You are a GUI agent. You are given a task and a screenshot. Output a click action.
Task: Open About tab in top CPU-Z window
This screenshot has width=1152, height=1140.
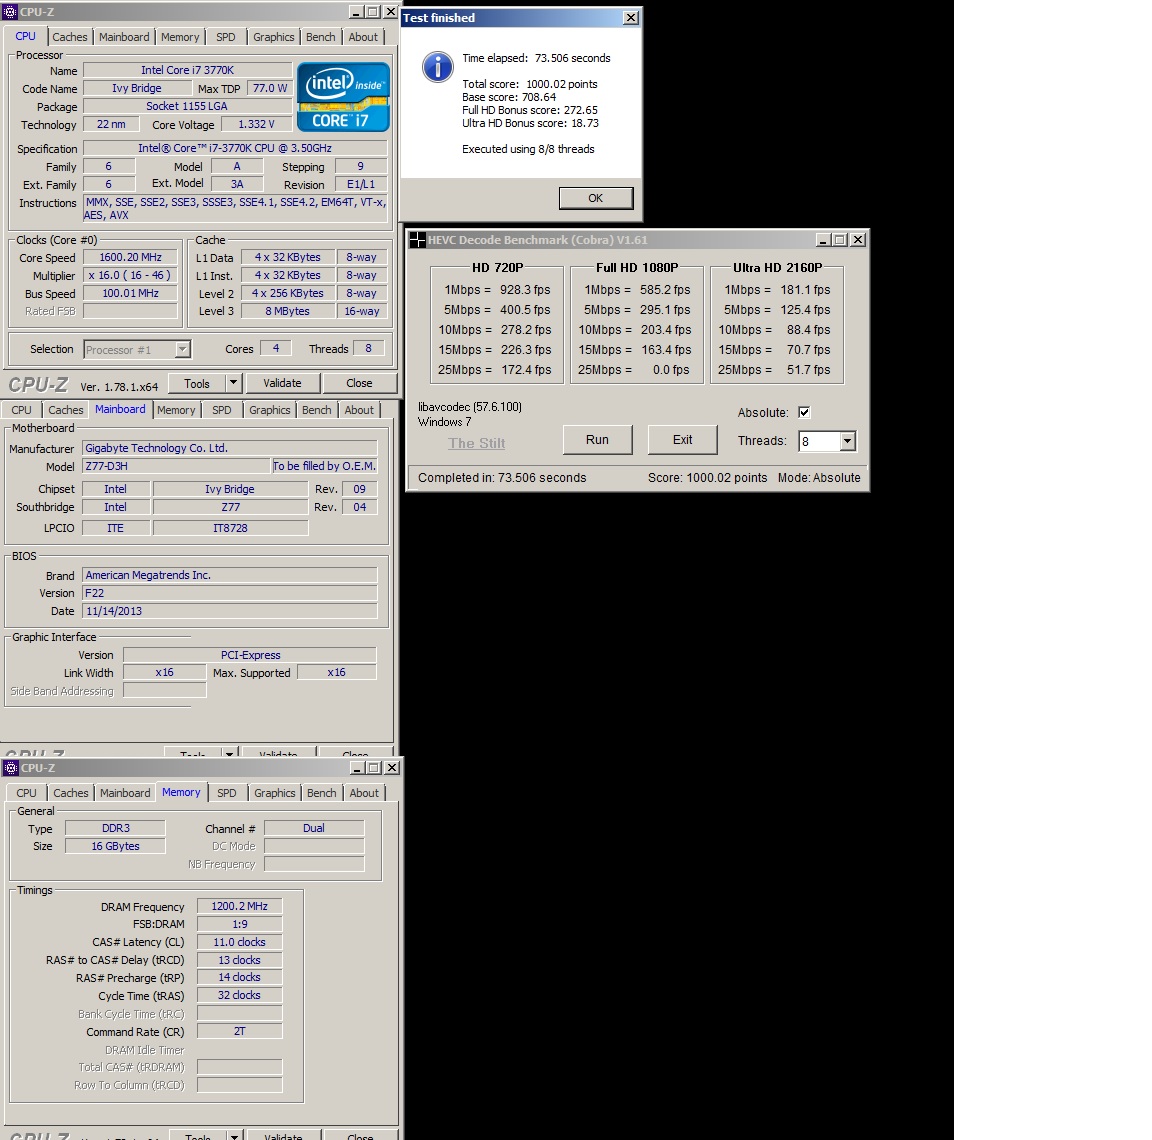(x=363, y=37)
